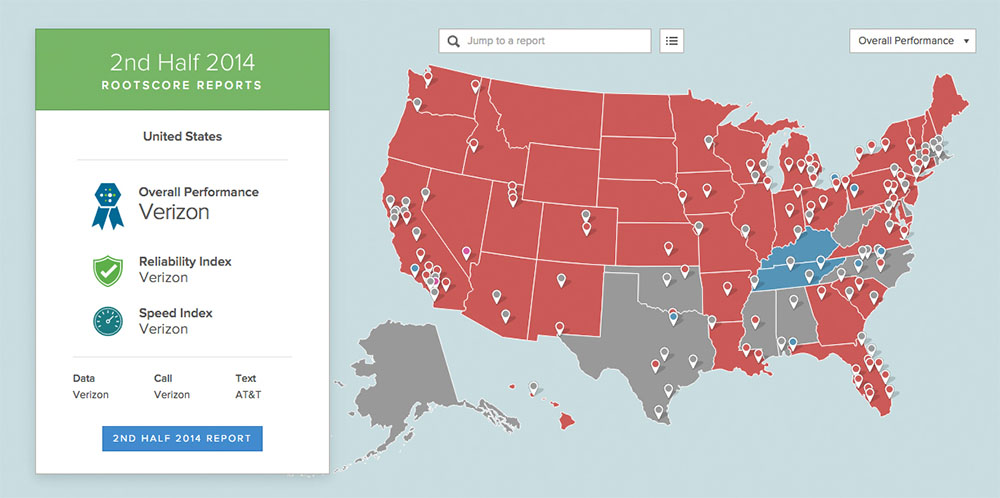Open the Overall Performance dropdown
Screen dimensions: 1000x498
[912, 41]
